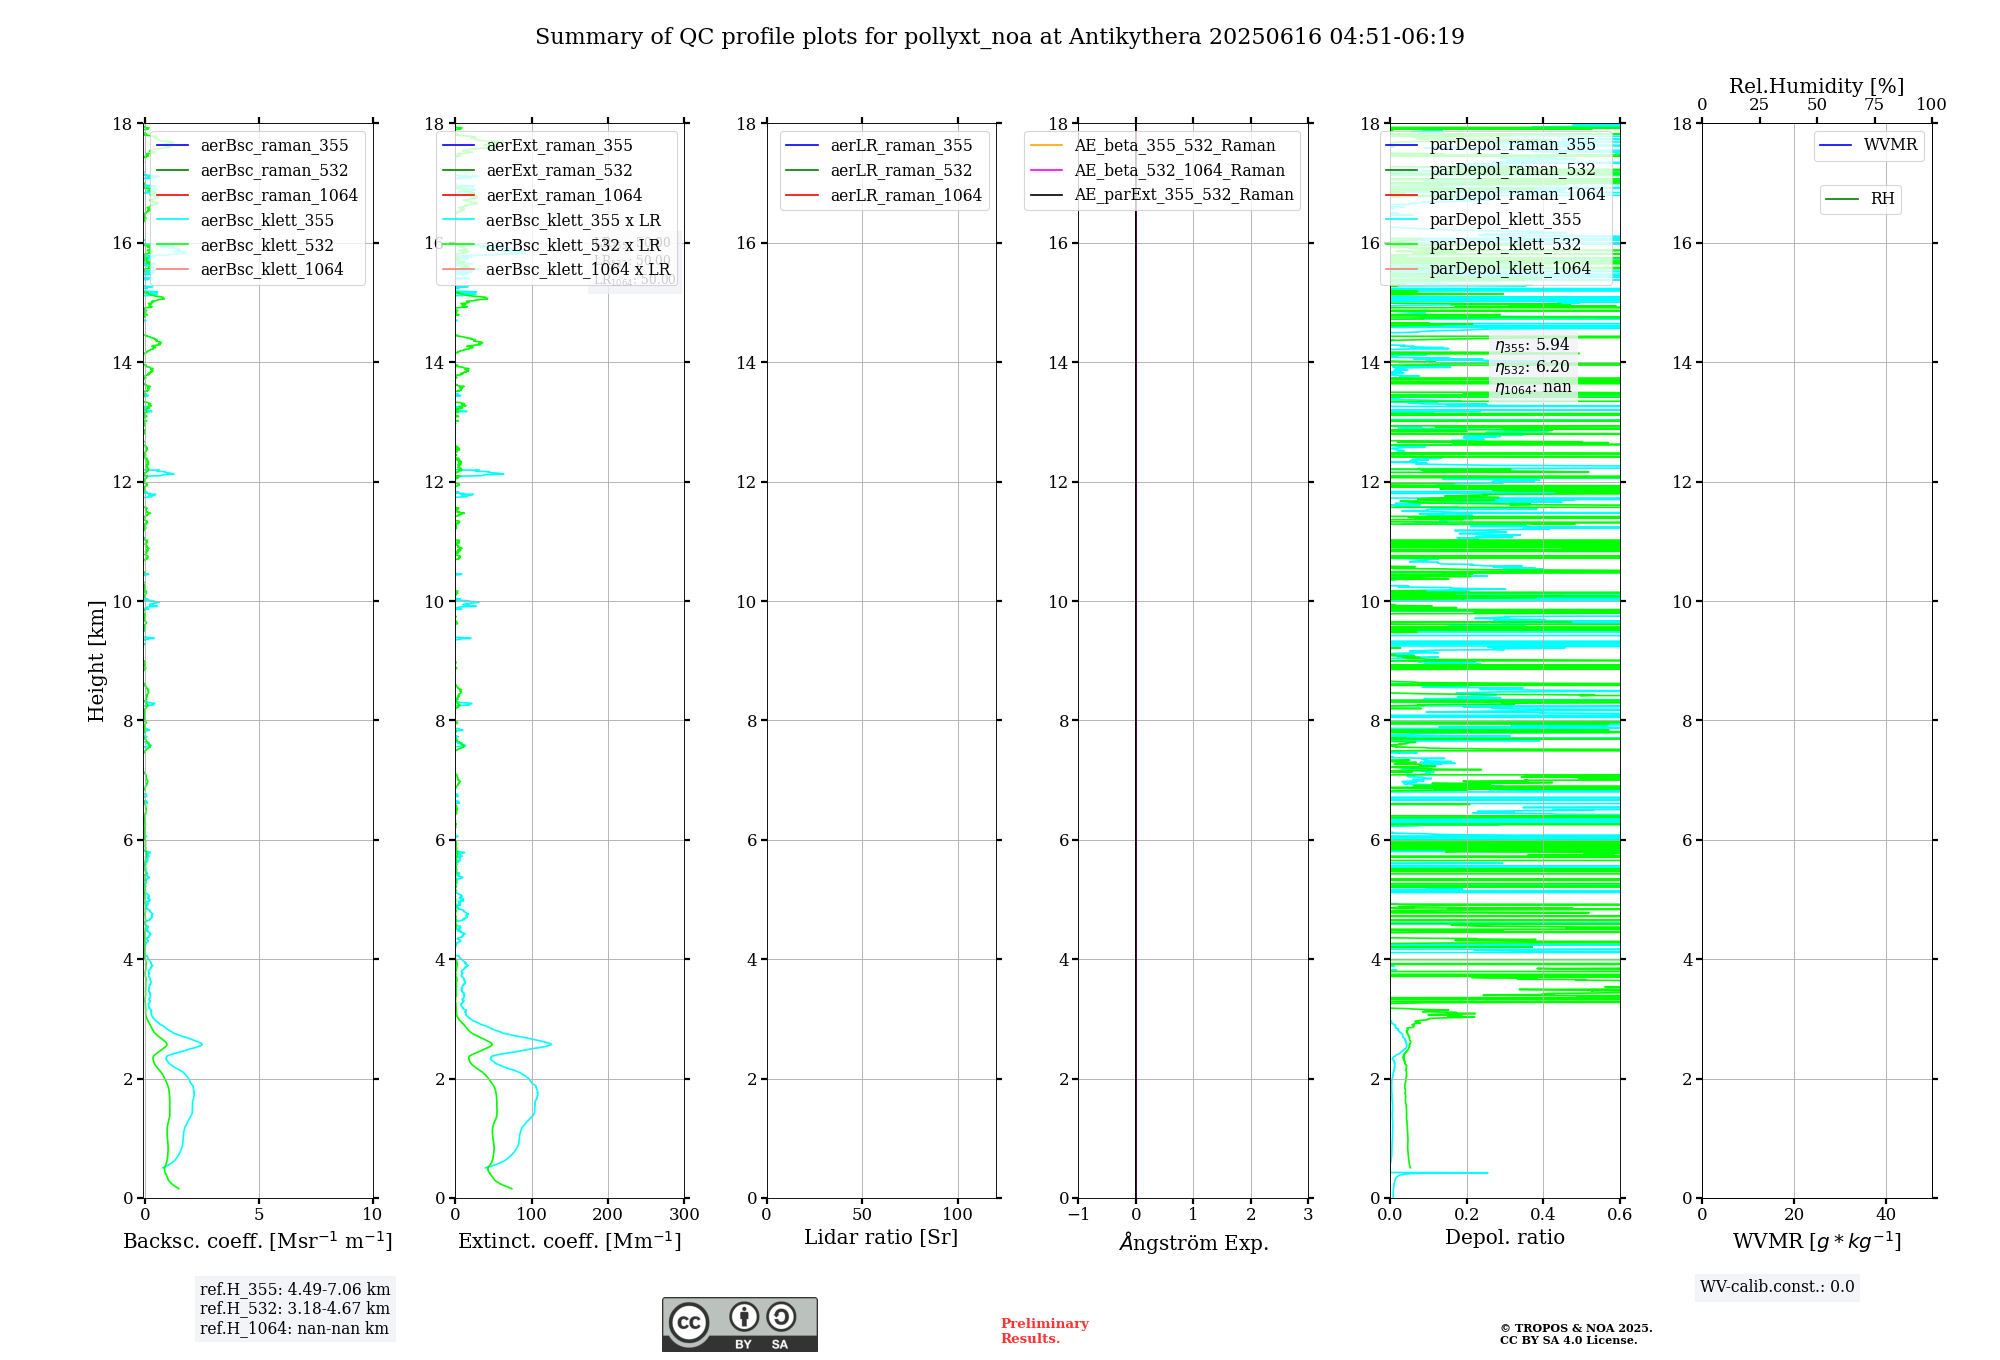
Task: Select the RH legend entry
Action: coord(1860,199)
